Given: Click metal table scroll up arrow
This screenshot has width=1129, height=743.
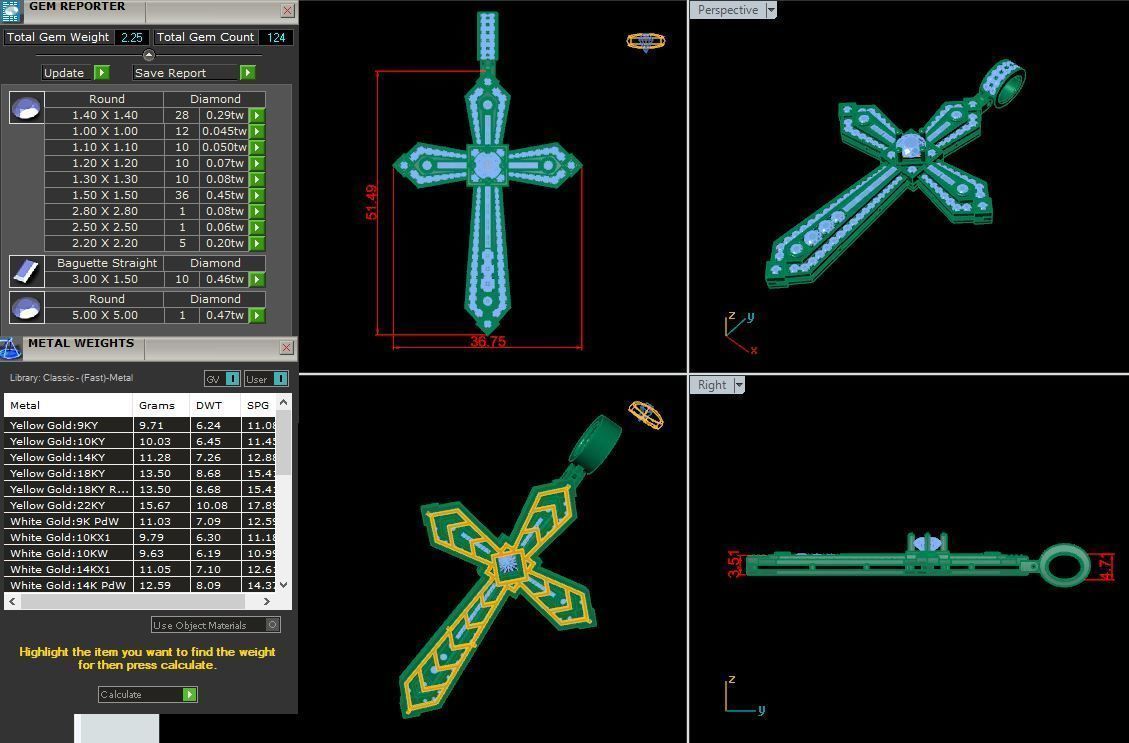Looking at the screenshot, I should [284, 402].
